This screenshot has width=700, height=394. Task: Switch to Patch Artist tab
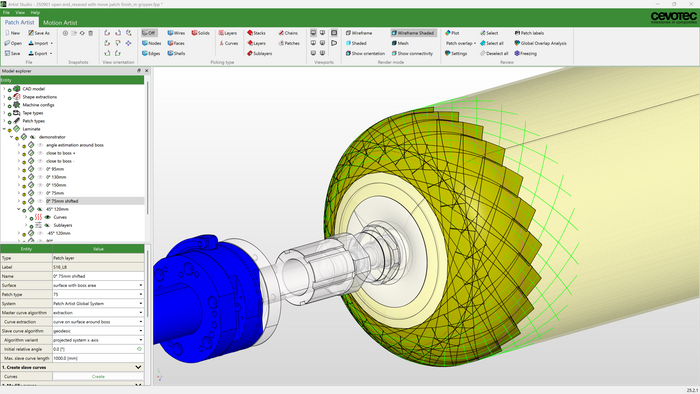pos(20,22)
